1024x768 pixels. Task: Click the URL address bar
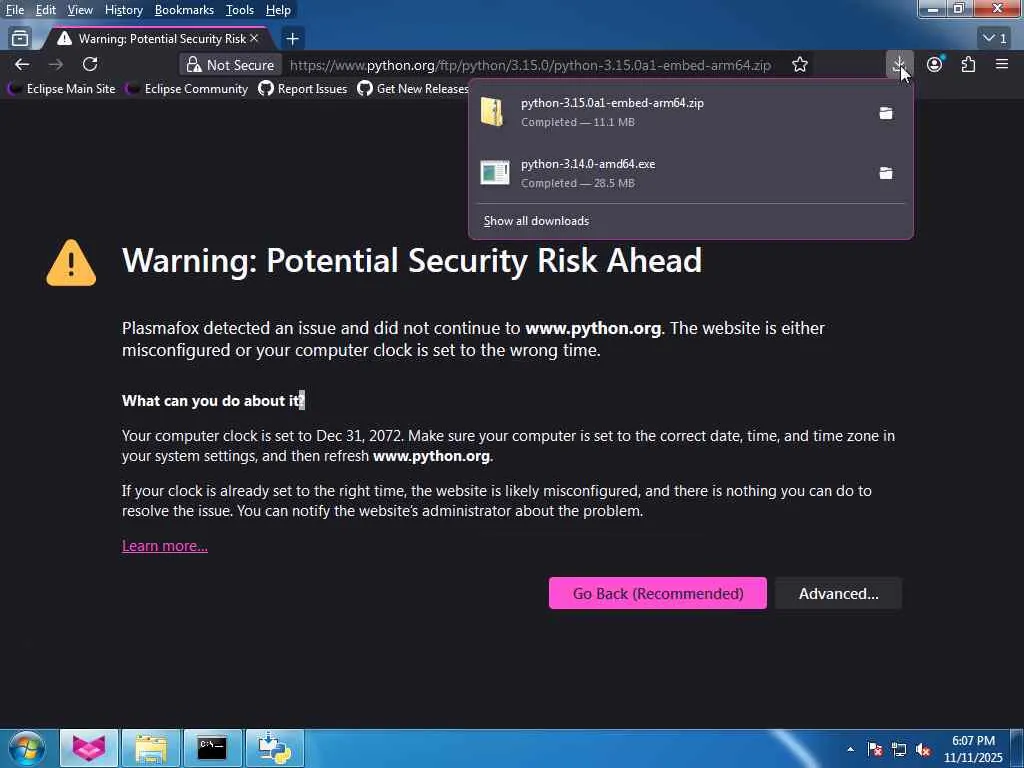coord(530,65)
